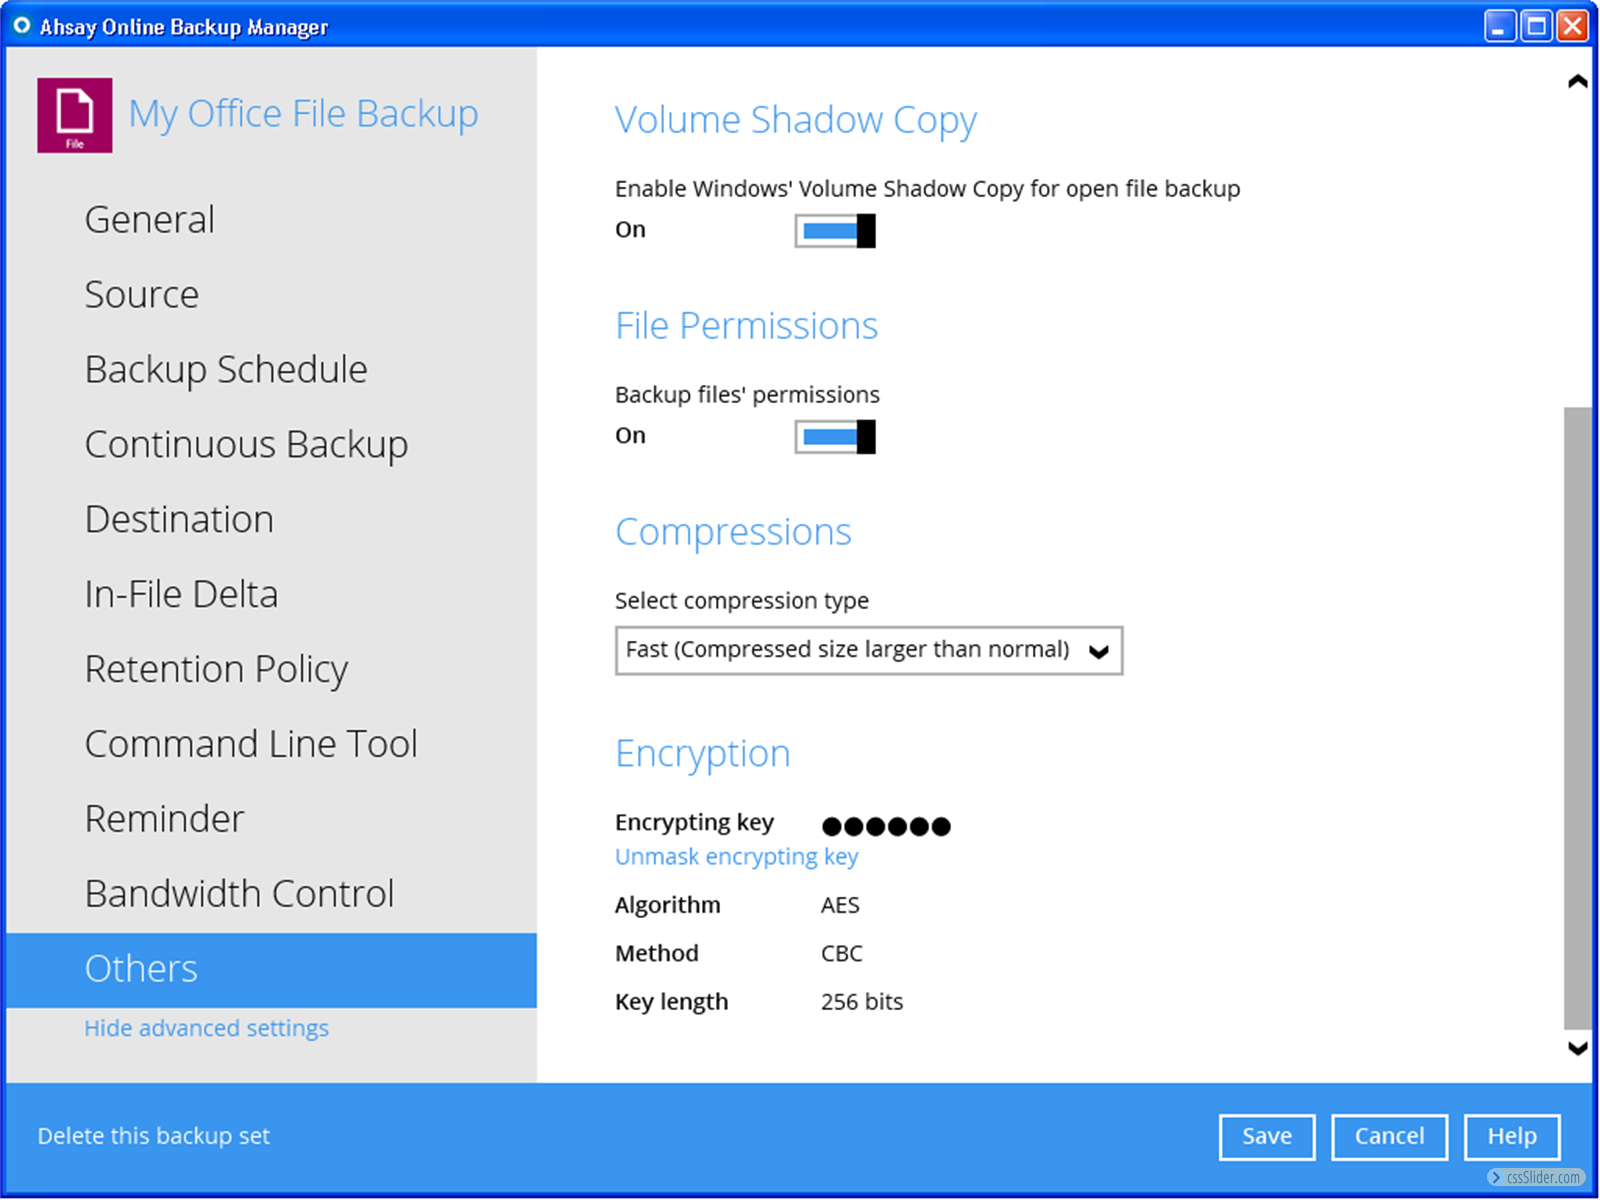Screen dimensions: 1600x1200
Task: Go to the Backup Schedule section
Action: (x=226, y=370)
